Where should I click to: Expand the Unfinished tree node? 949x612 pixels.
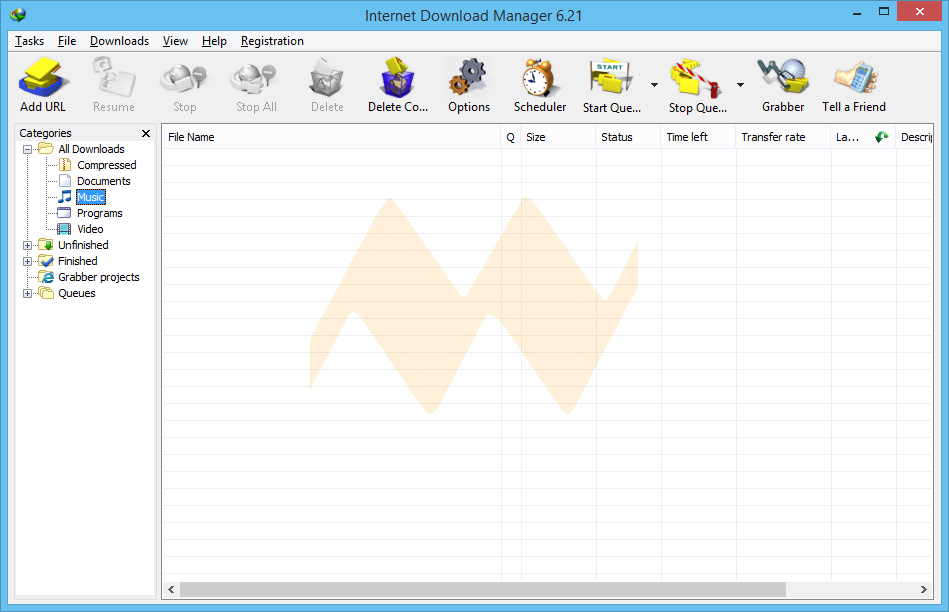point(27,245)
